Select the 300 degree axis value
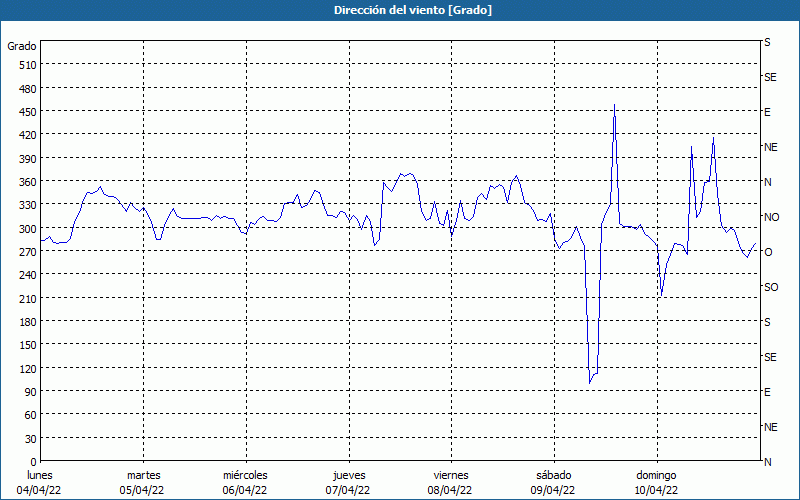 click(28, 229)
